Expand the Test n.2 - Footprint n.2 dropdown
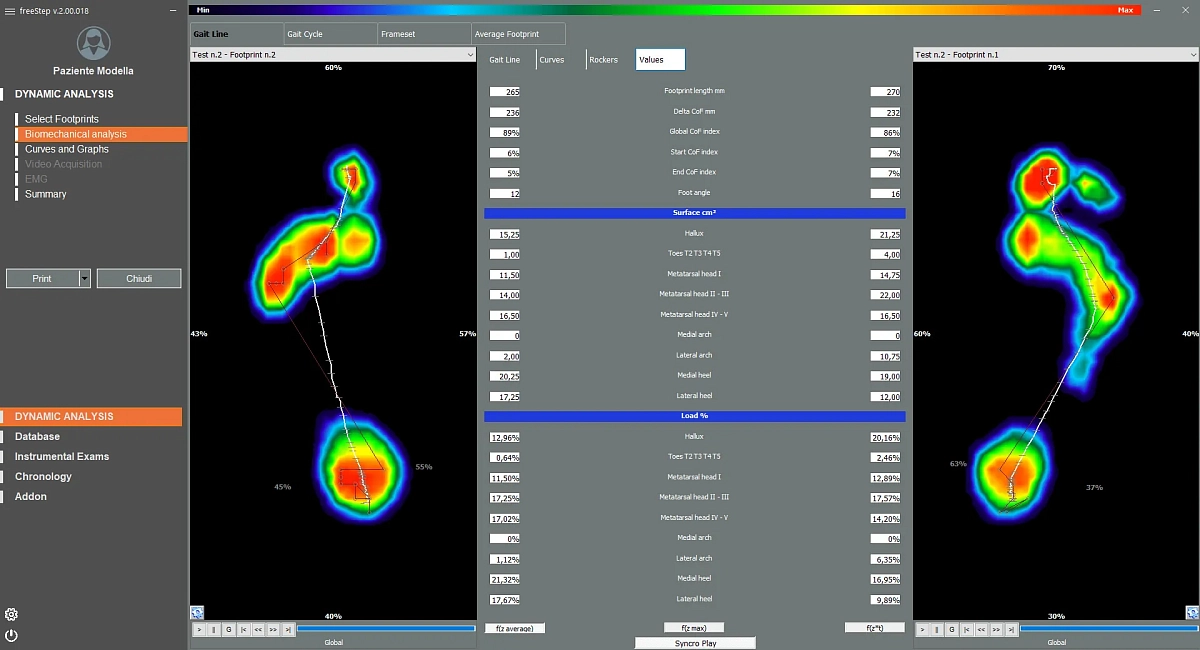Screen dimensions: 1200x650 [469, 55]
